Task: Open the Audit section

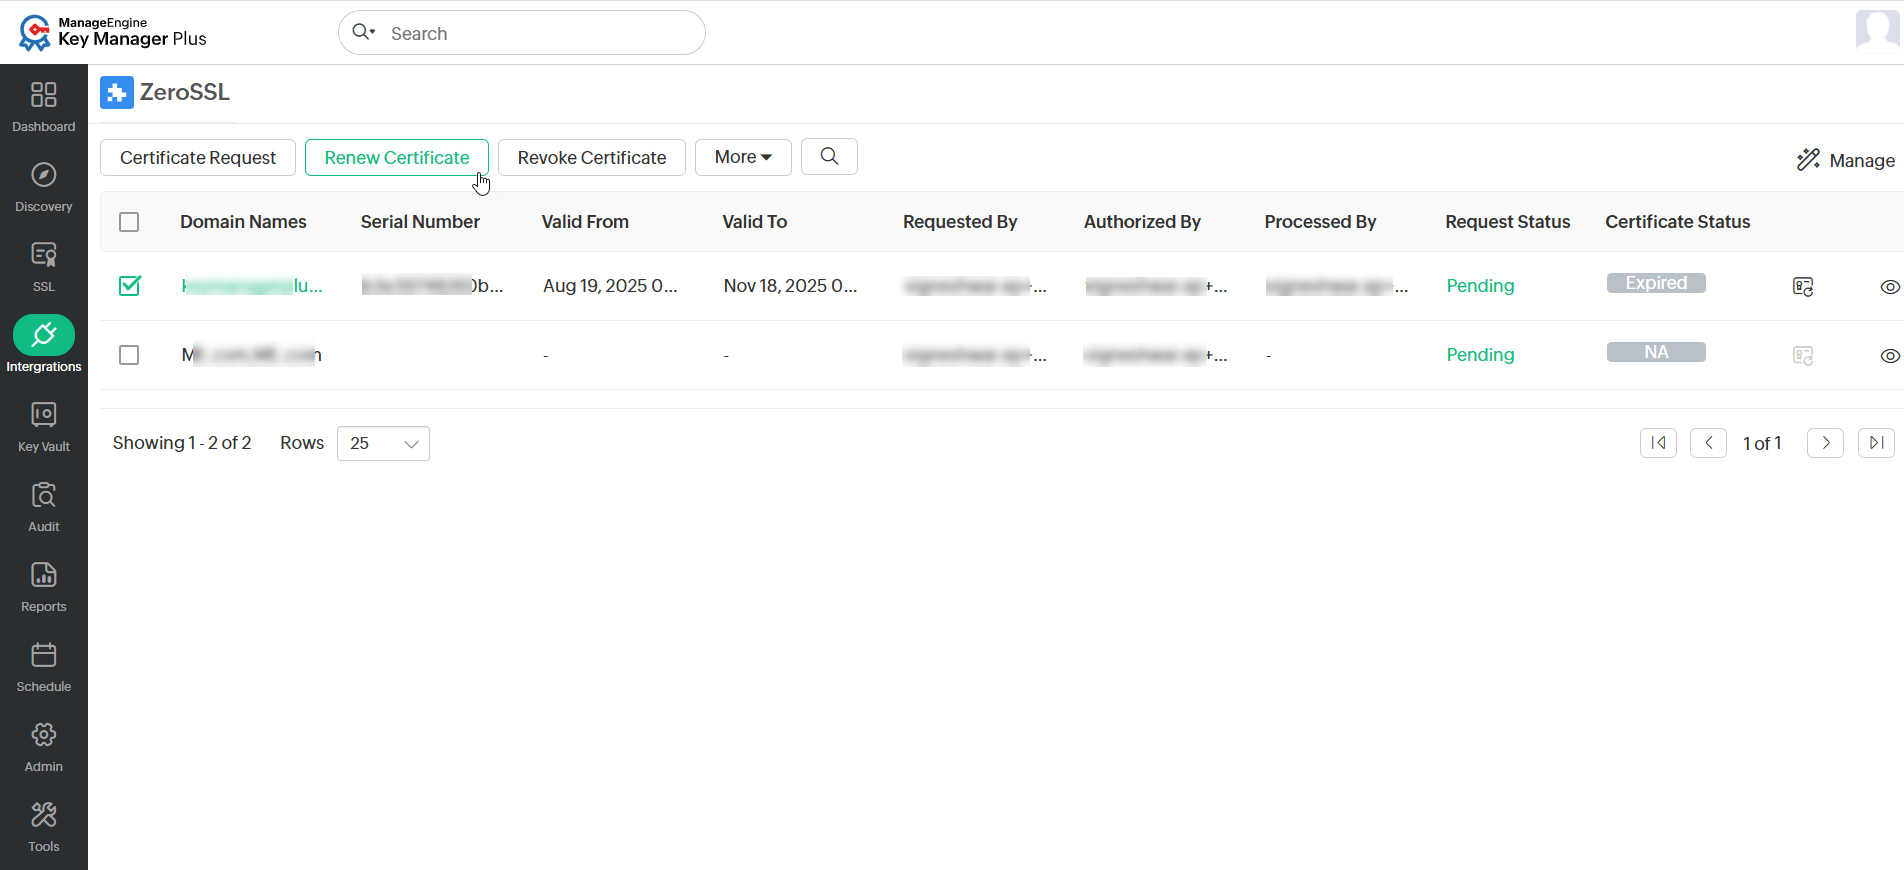Action: pos(43,506)
